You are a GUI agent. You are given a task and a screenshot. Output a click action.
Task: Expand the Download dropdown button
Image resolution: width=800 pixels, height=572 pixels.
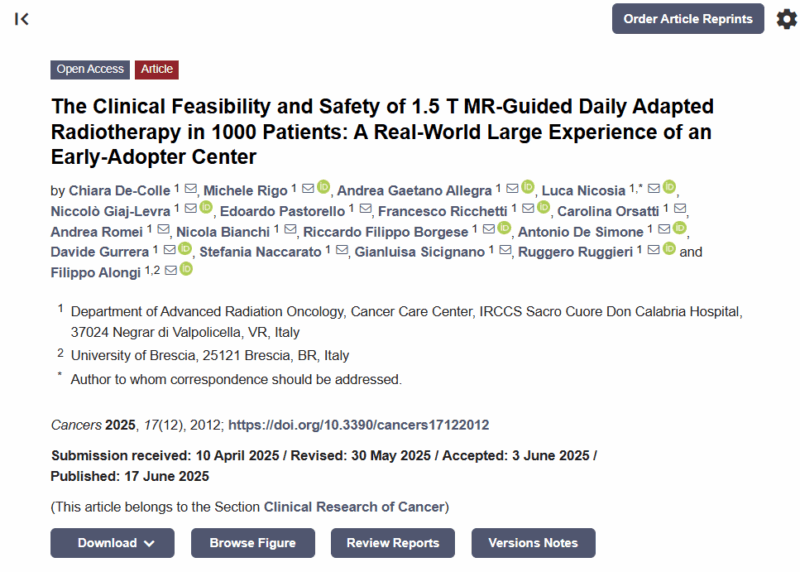112,543
